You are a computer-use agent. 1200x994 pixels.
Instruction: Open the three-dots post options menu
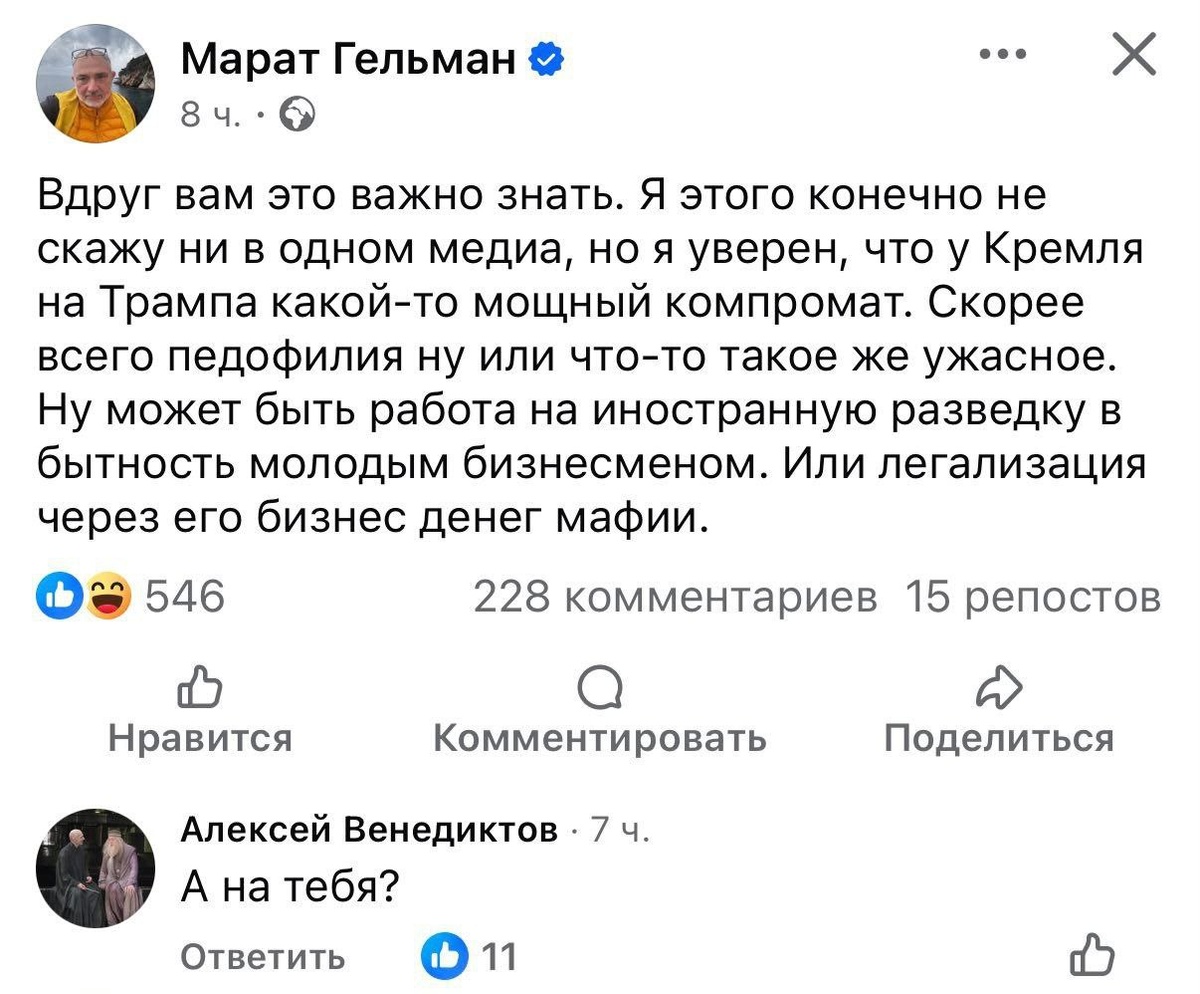(x=1002, y=55)
